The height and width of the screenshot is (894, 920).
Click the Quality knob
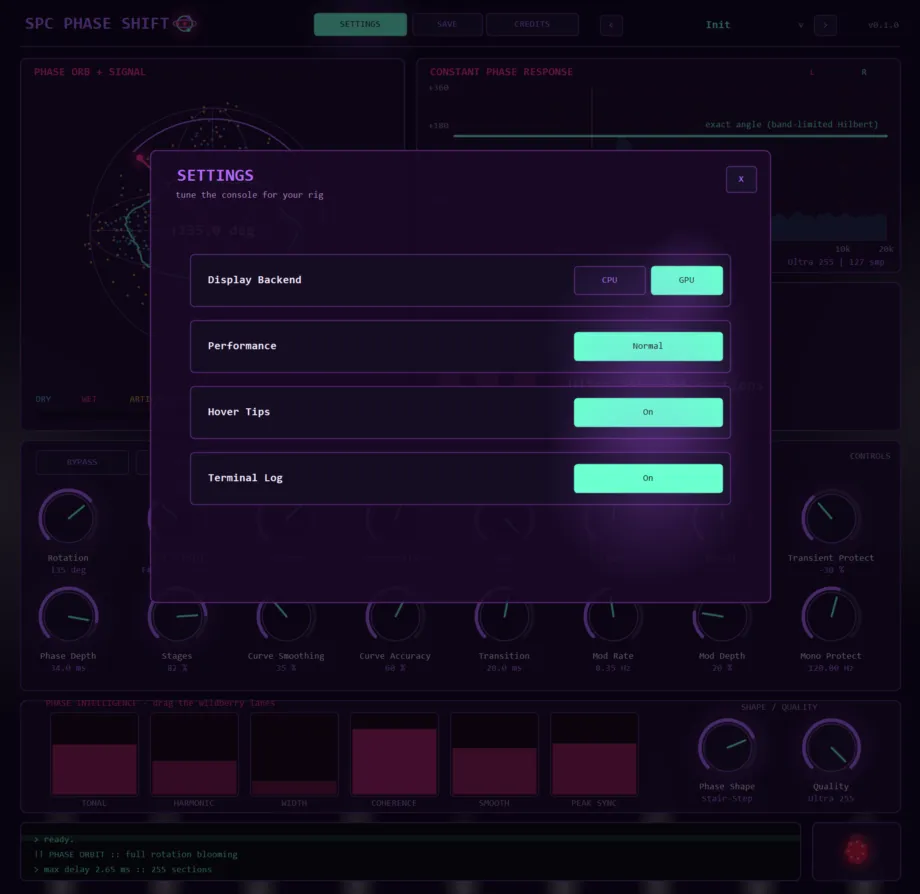(831, 747)
